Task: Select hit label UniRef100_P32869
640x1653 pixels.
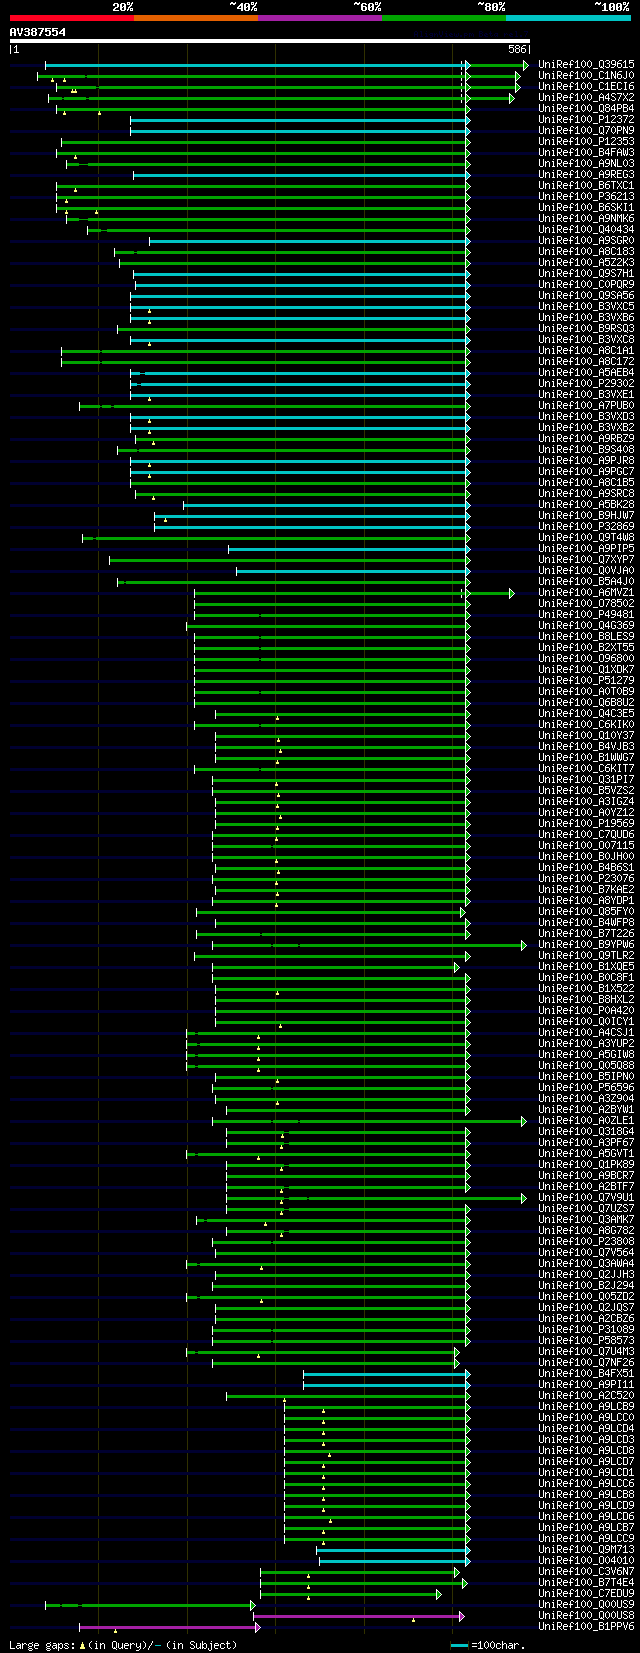Action: (x=586, y=526)
